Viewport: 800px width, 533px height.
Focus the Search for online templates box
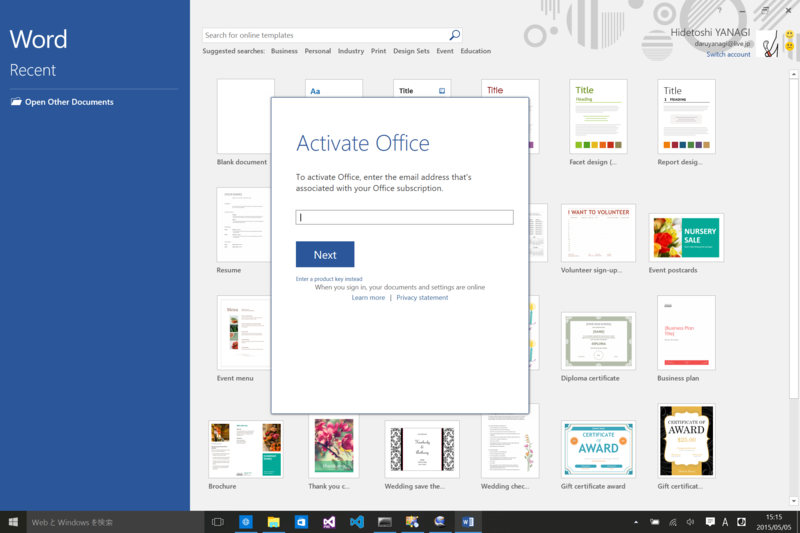point(325,35)
